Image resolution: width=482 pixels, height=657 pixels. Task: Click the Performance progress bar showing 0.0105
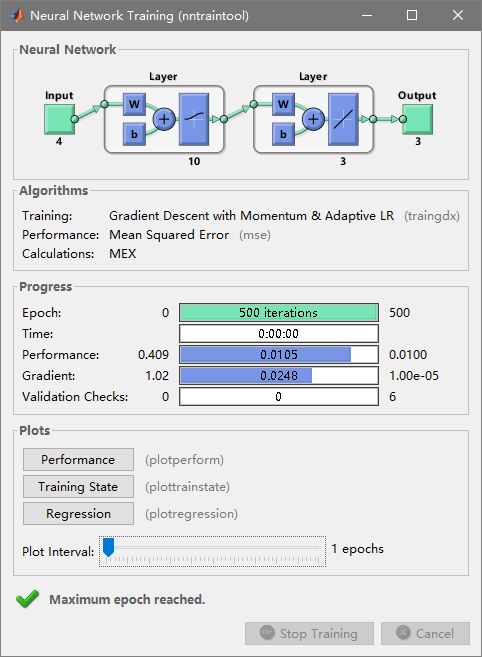(x=279, y=354)
